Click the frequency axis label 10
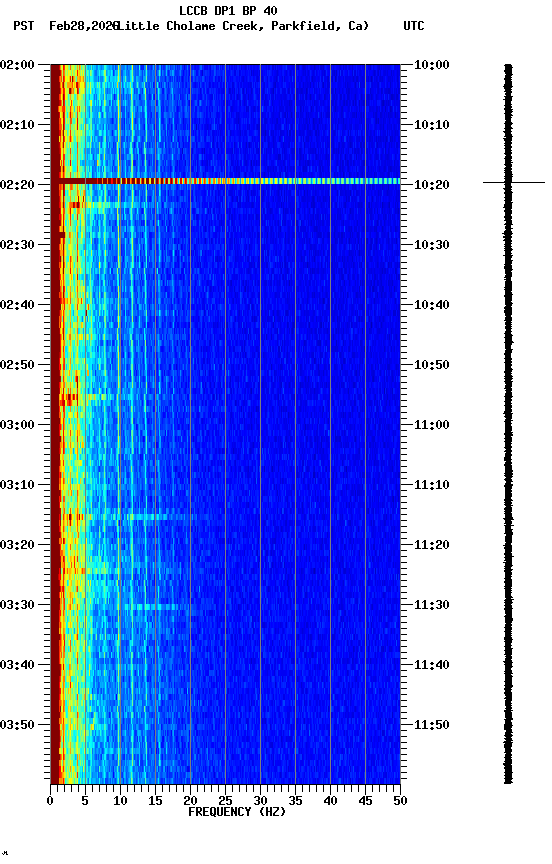 click(120, 801)
